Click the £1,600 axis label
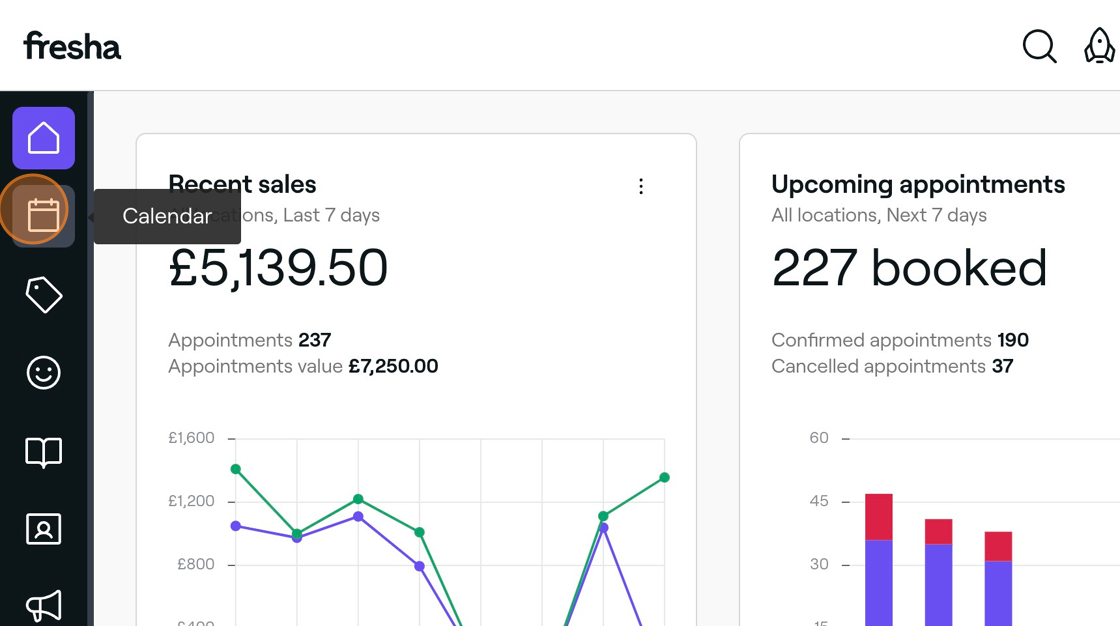Viewport: 1120px width, 626px height. (191, 438)
